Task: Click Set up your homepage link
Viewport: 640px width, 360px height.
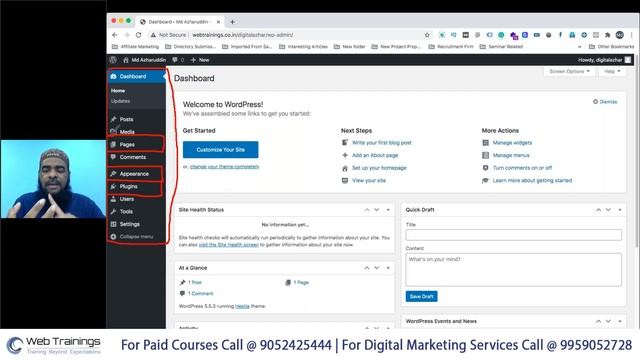Action: (379, 168)
